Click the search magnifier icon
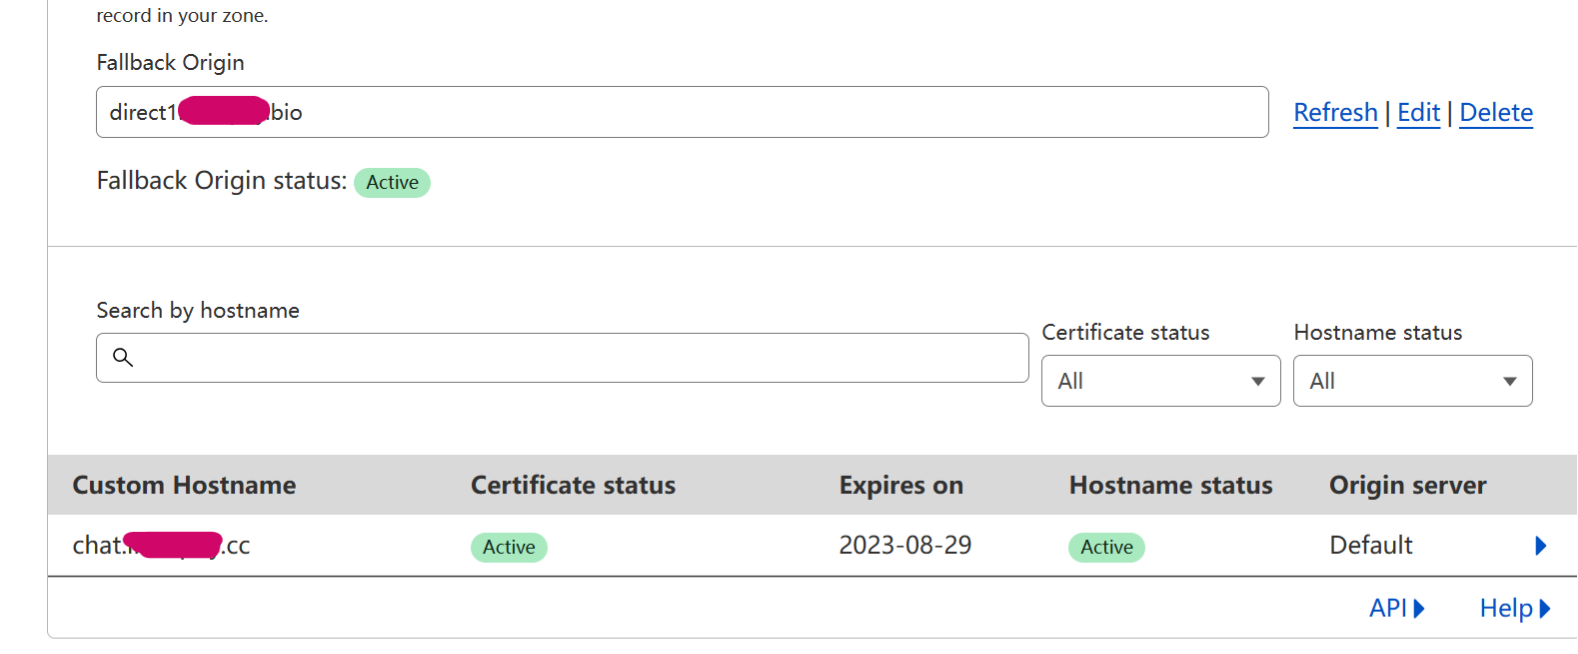 point(123,357)
